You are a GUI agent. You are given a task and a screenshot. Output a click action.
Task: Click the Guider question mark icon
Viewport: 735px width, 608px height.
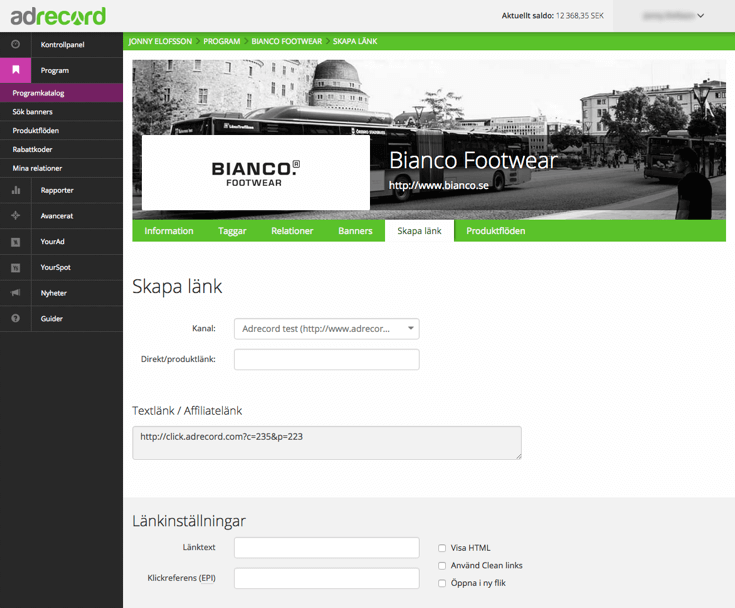(x=15, y=318)
